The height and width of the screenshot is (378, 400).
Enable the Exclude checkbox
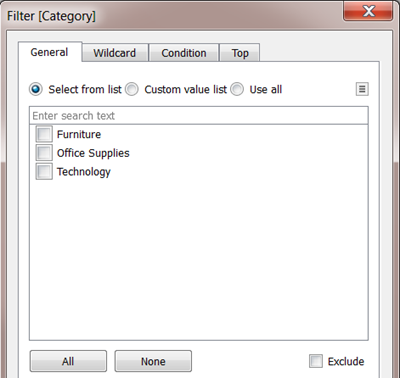tap(316, 361)
